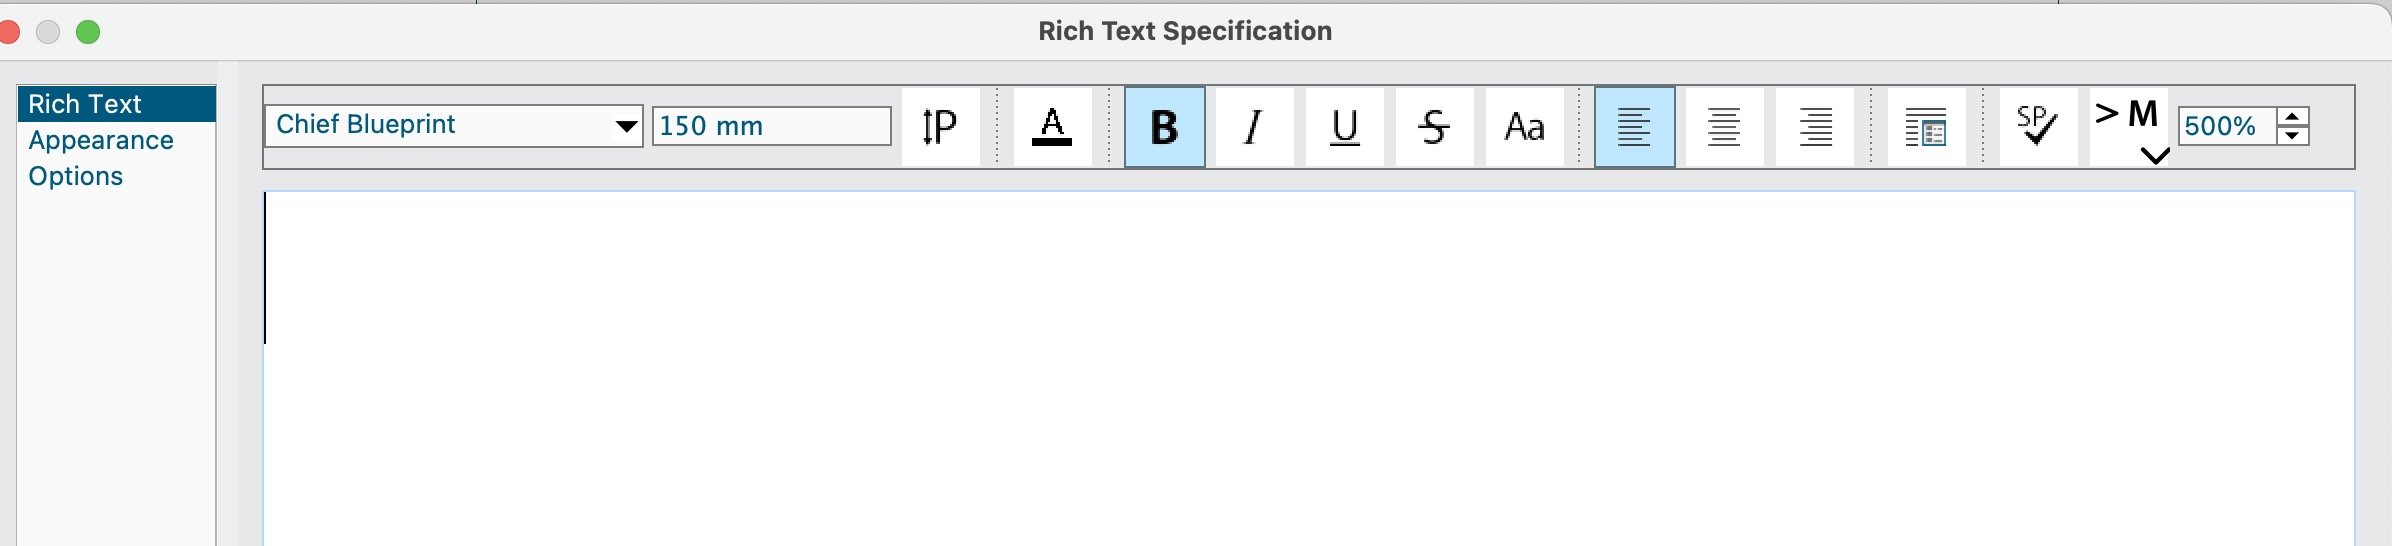This screenshot has height=546, width=2392.
Task: Click the insert table/columns icon
Action: 1926,127
